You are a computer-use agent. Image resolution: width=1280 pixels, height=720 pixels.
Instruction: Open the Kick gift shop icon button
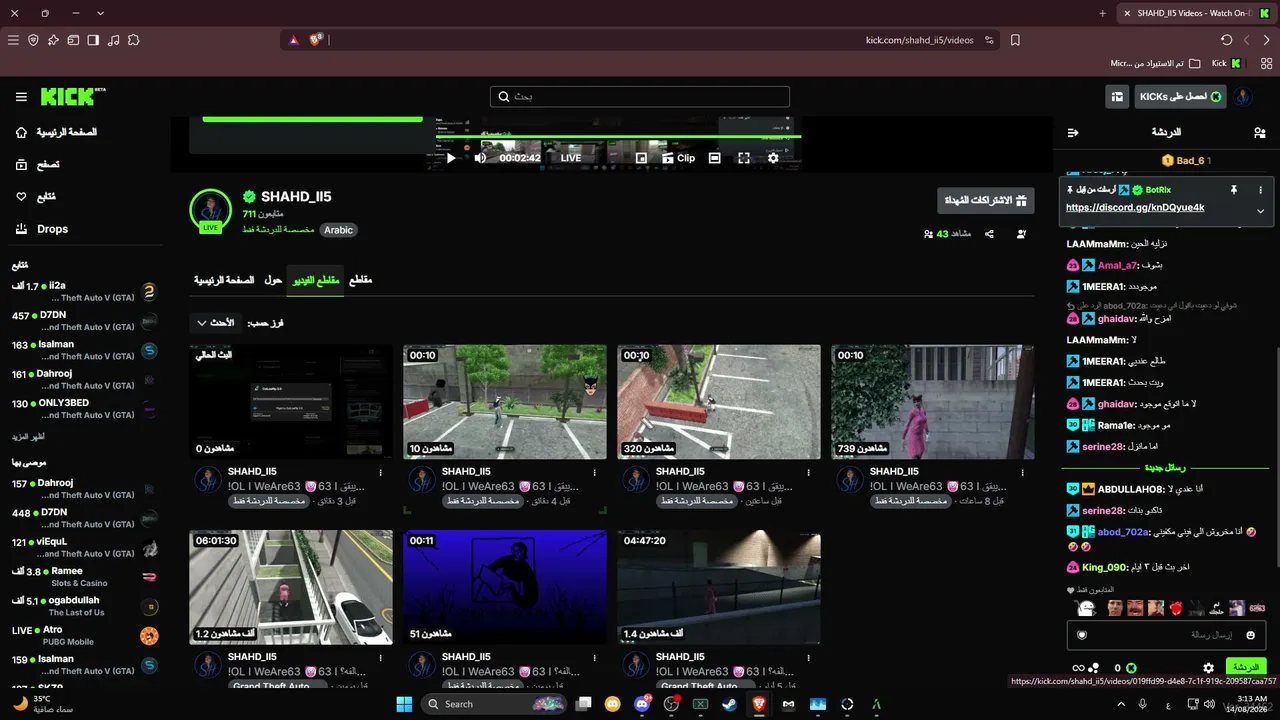tap(1117, 97)
